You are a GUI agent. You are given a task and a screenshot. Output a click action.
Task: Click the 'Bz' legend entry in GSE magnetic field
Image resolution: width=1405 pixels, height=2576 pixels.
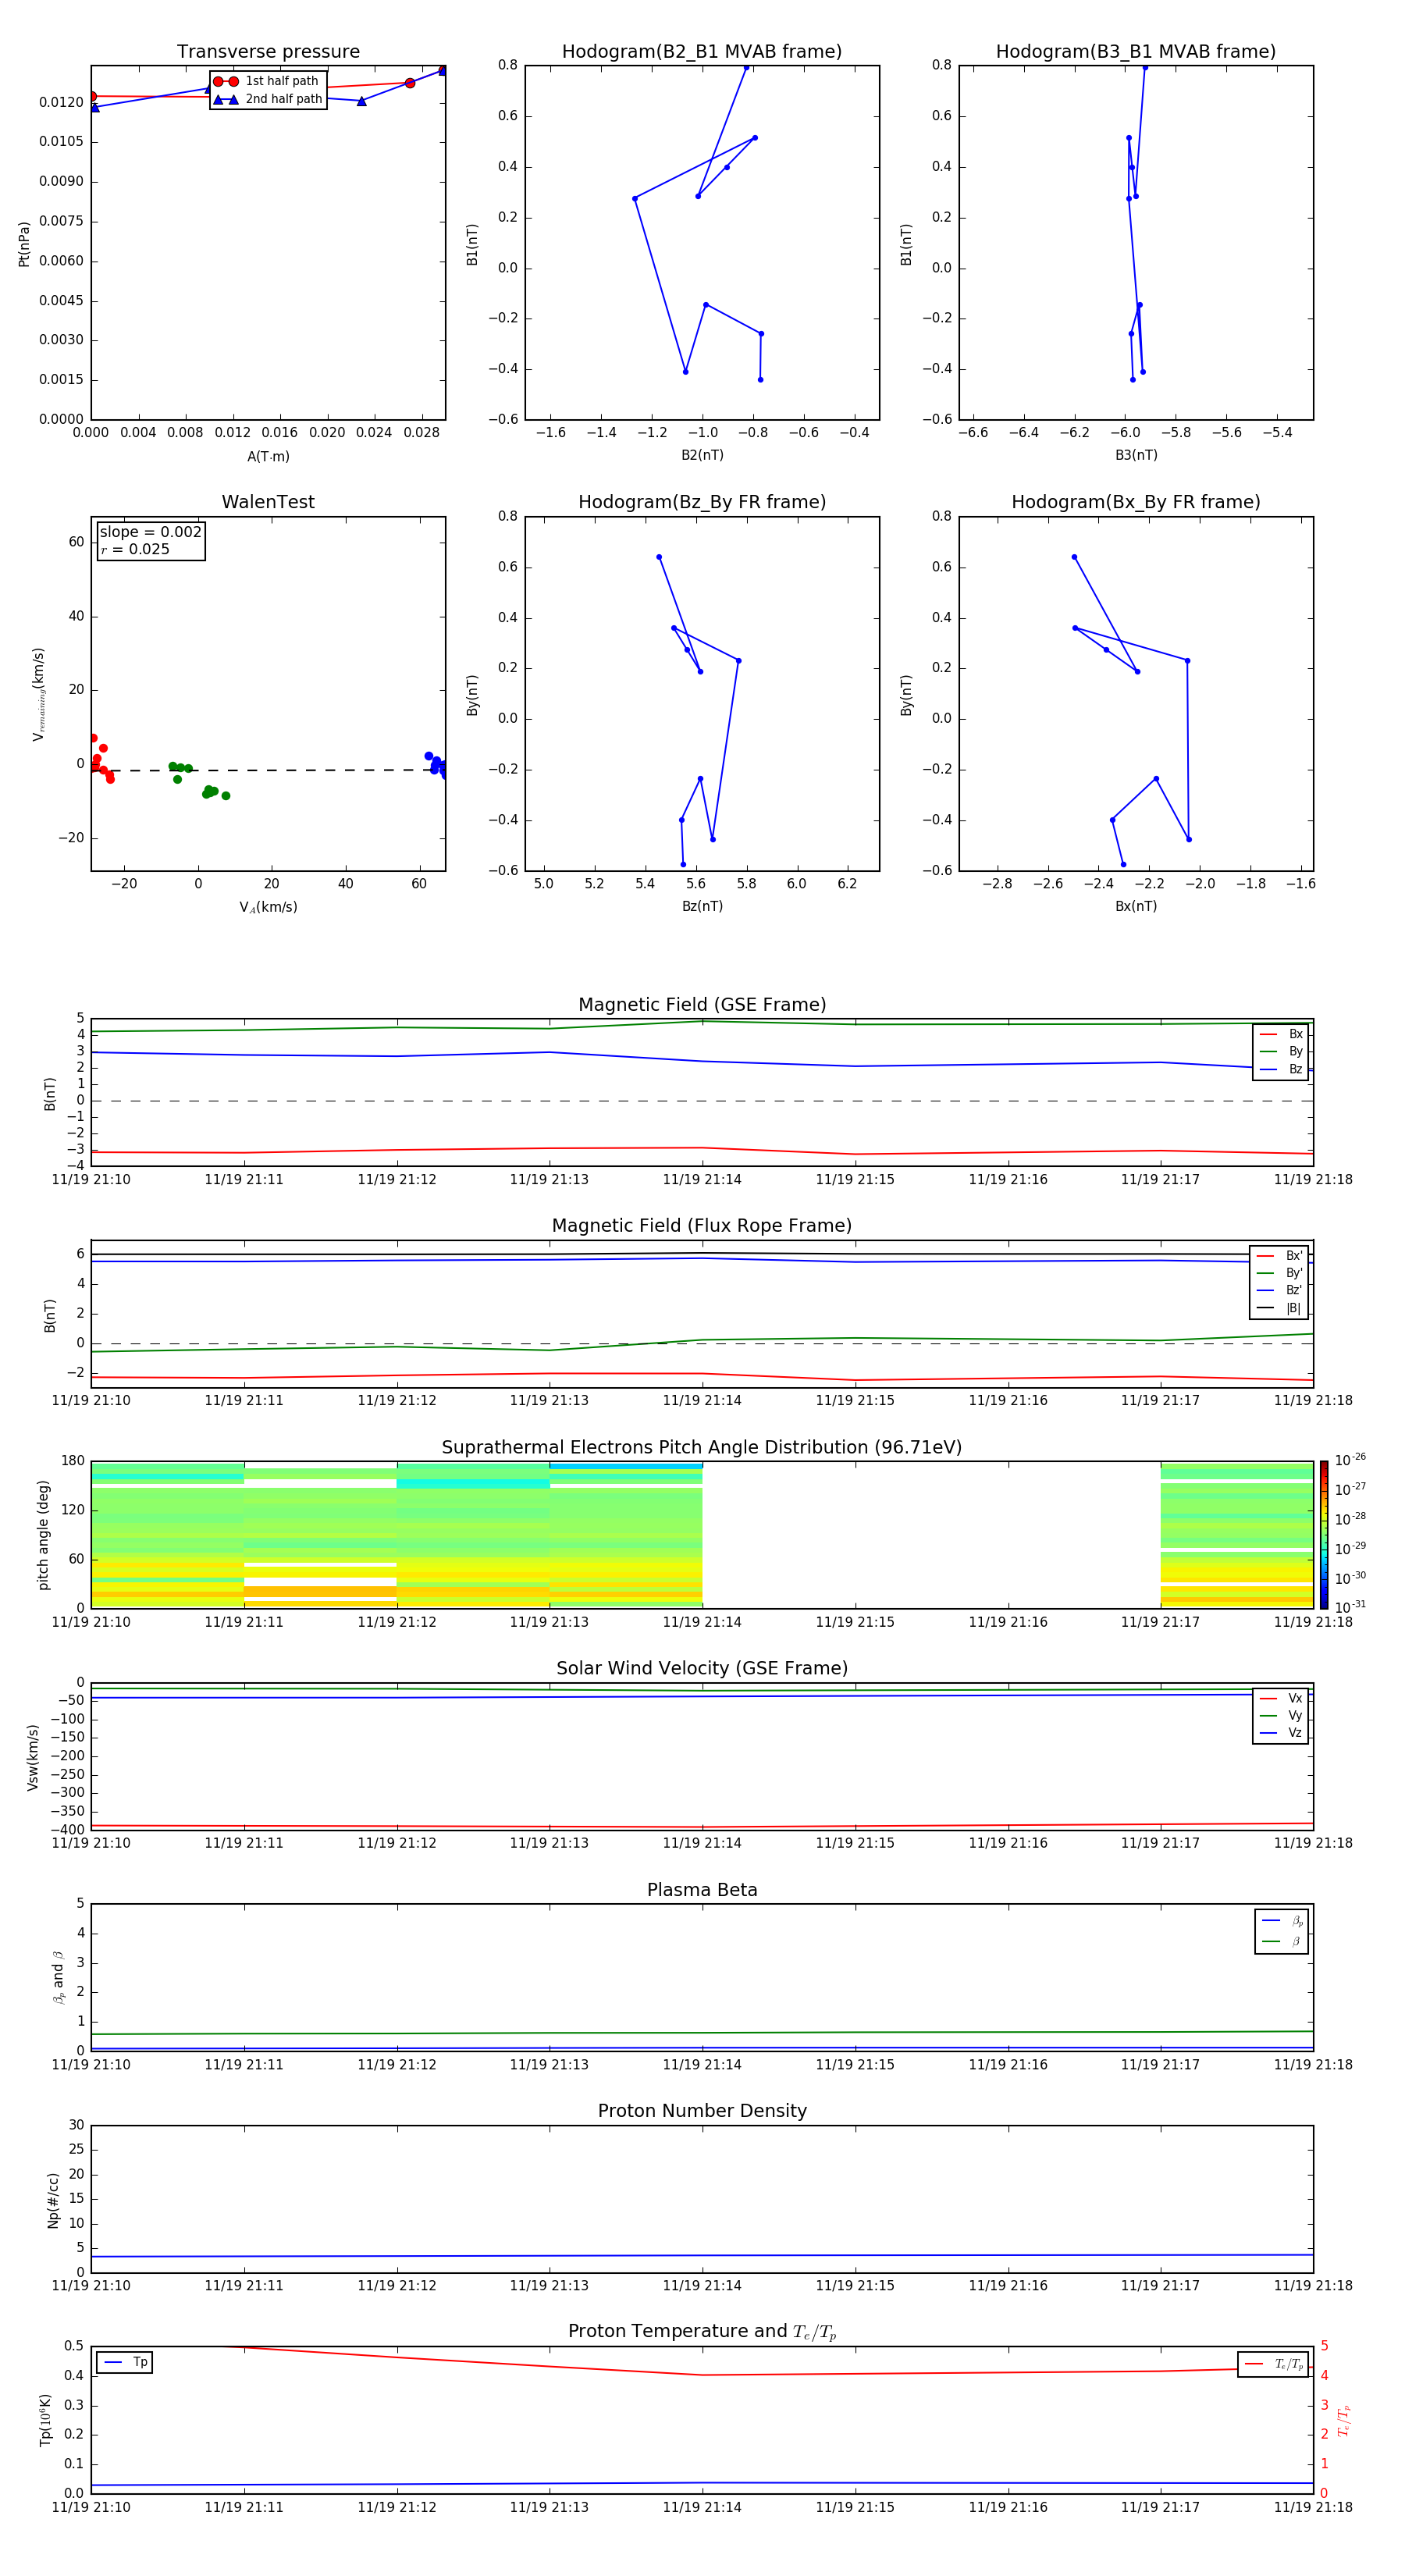[x=1281, y=1070]
